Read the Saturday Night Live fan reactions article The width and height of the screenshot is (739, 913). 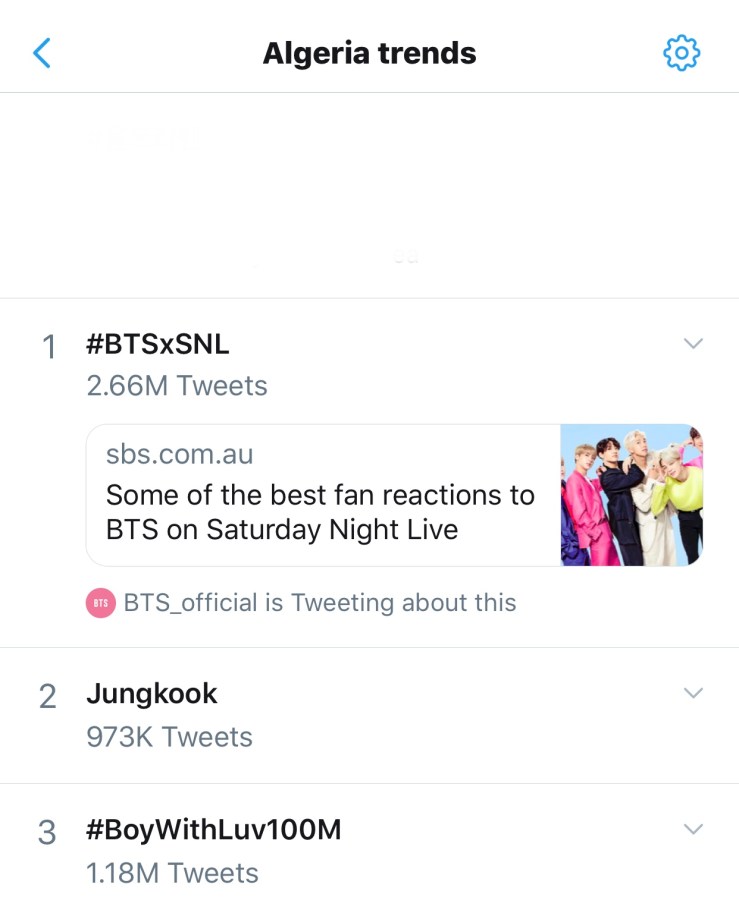tap(320, 511)
